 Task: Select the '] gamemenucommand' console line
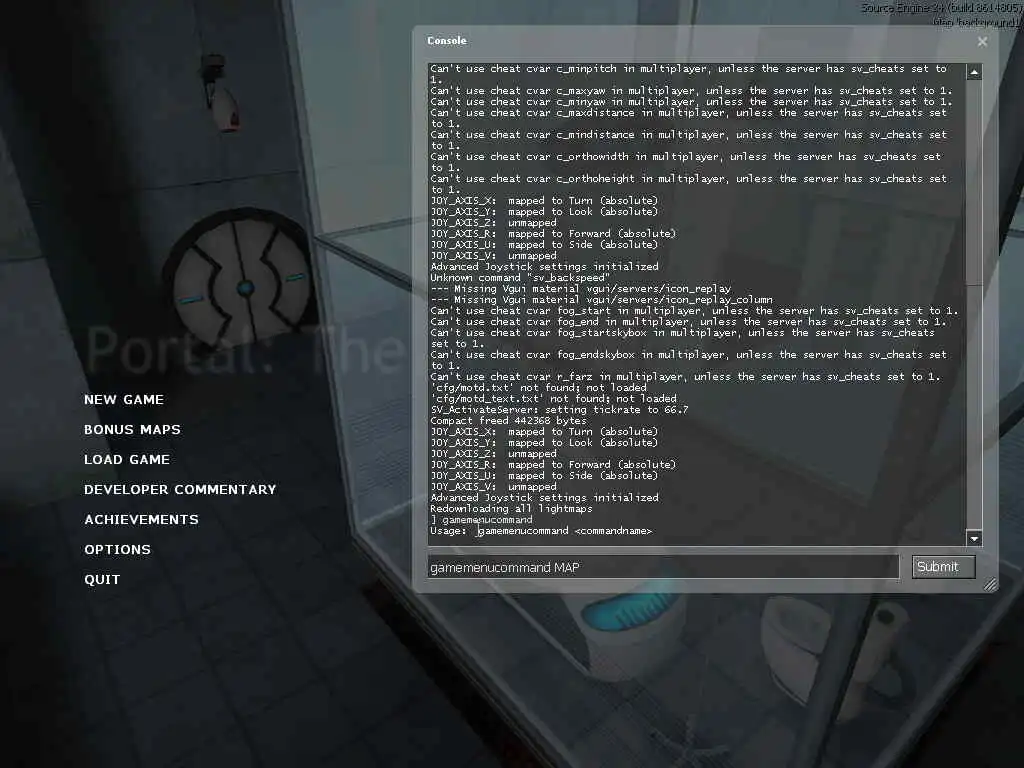point(481,519)
